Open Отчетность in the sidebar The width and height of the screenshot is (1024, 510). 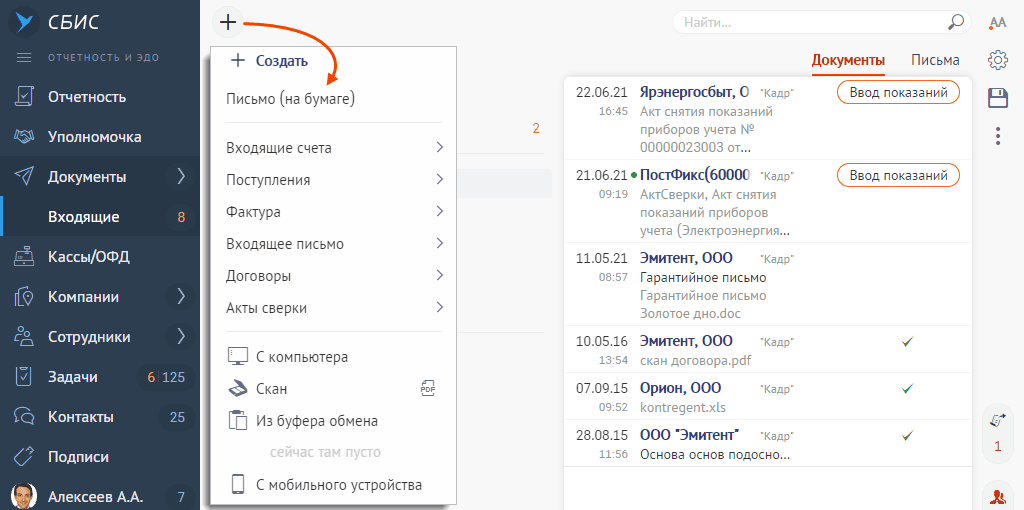[x=87, y=97]
